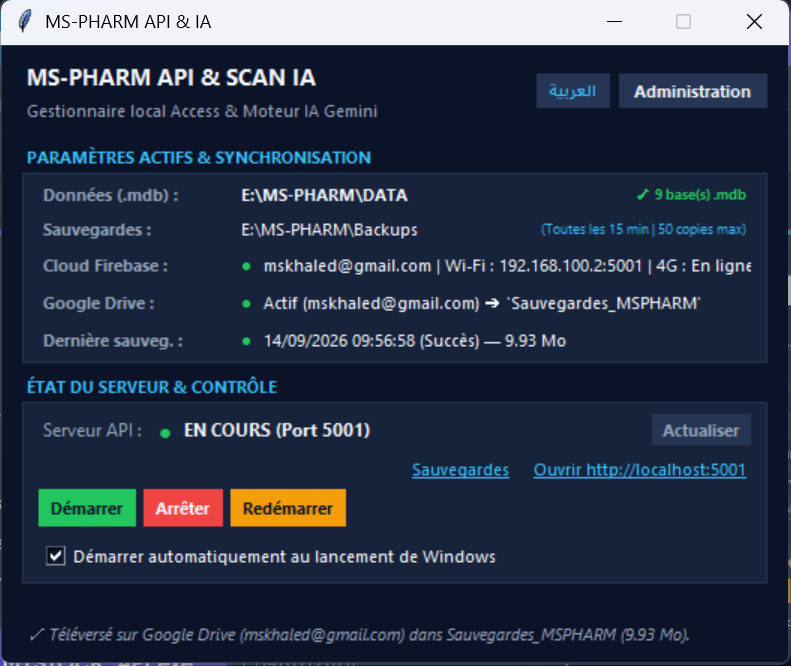Toggle auto-start at Windows launch checkbox
Screen dimensions: 791x666
point(55,556)
